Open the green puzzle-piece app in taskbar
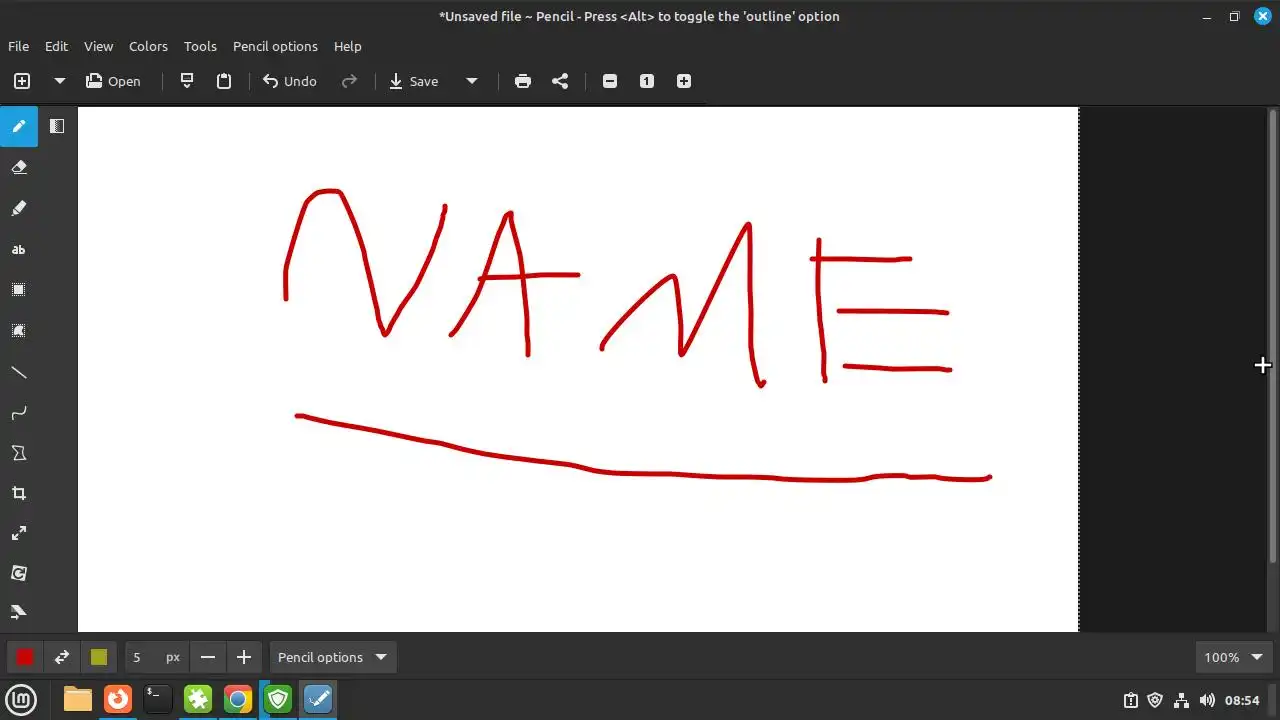This screenshot has width=1280, height=720. 198,700
